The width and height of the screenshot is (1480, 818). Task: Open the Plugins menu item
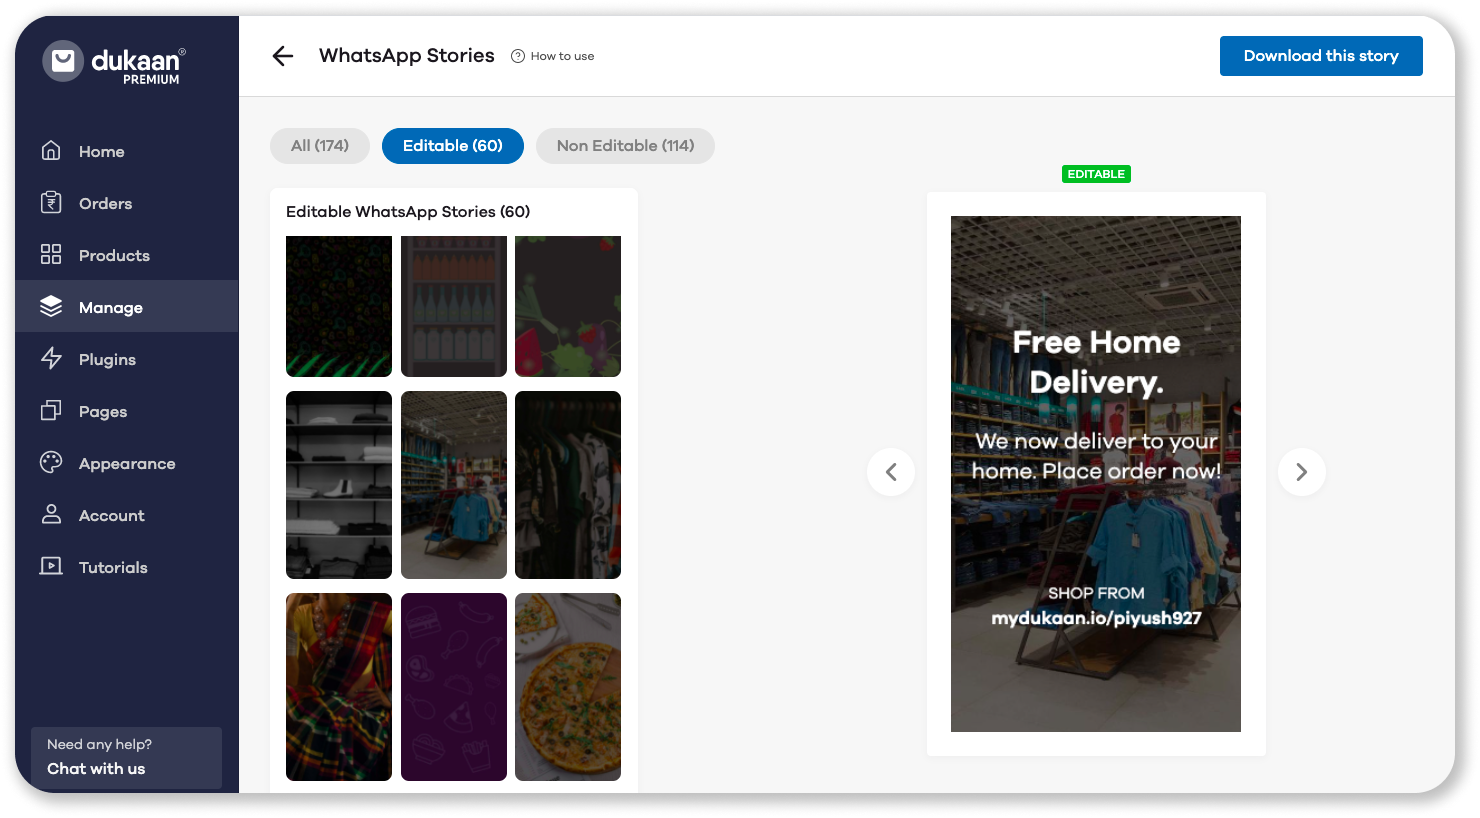click(127, 359)
